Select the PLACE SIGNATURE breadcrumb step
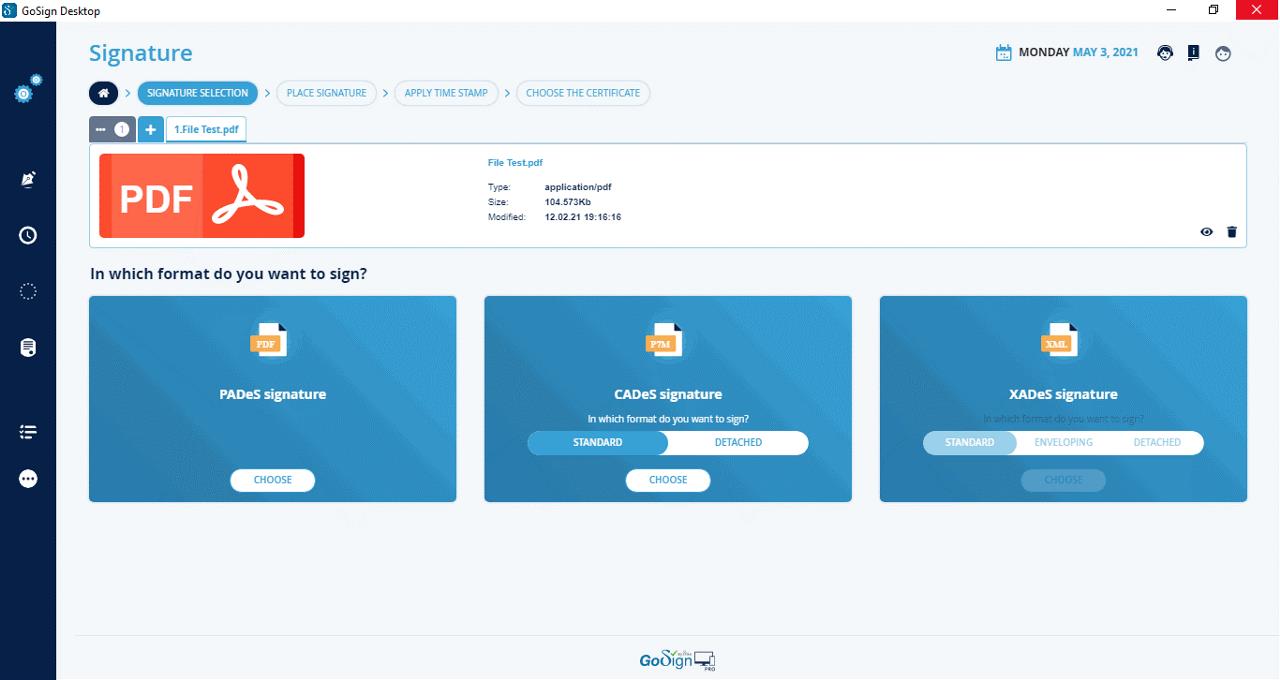The width and height of the screenshot is (1280, 680). [x=329, y=92]
